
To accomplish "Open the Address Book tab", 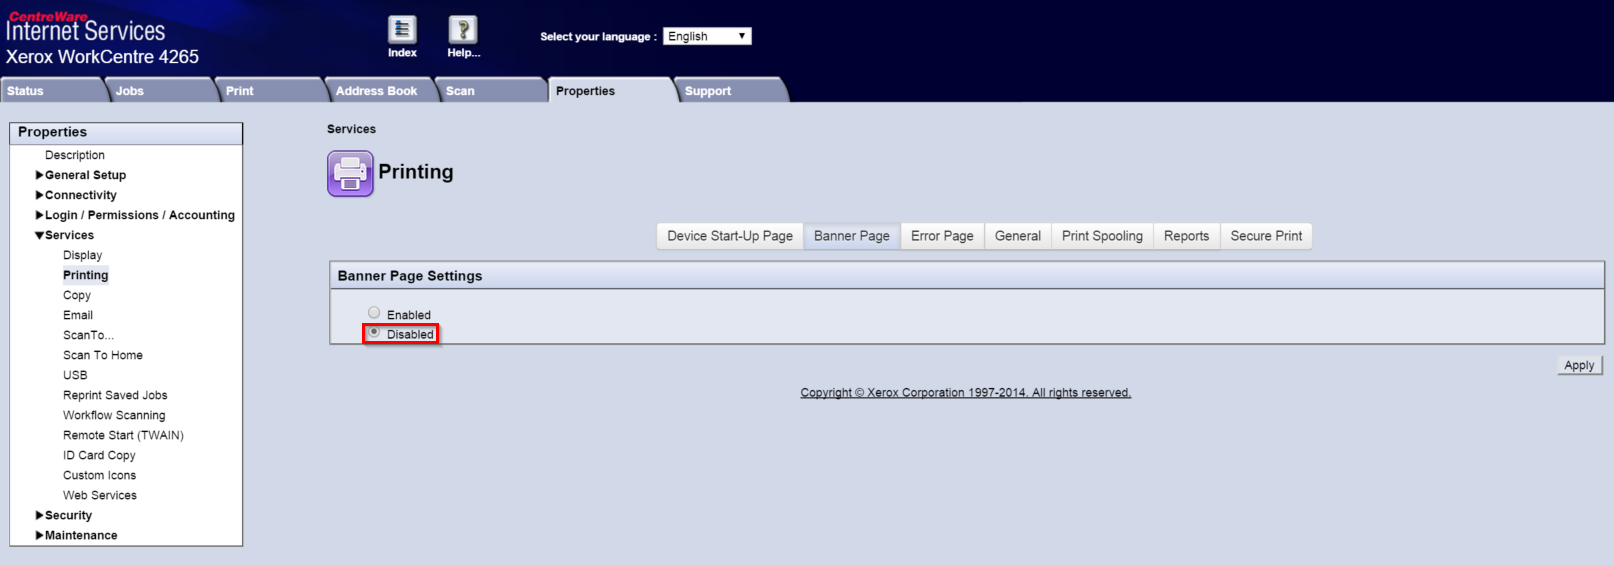I will tap(376, 91).
